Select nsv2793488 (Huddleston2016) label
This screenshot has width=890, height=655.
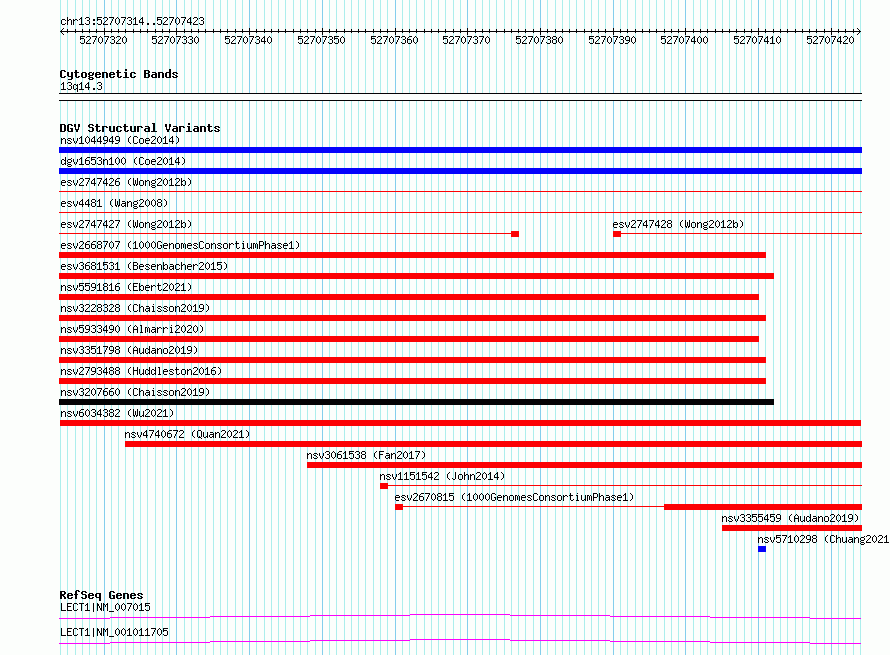pyautogui.click(x=141, y=371)
